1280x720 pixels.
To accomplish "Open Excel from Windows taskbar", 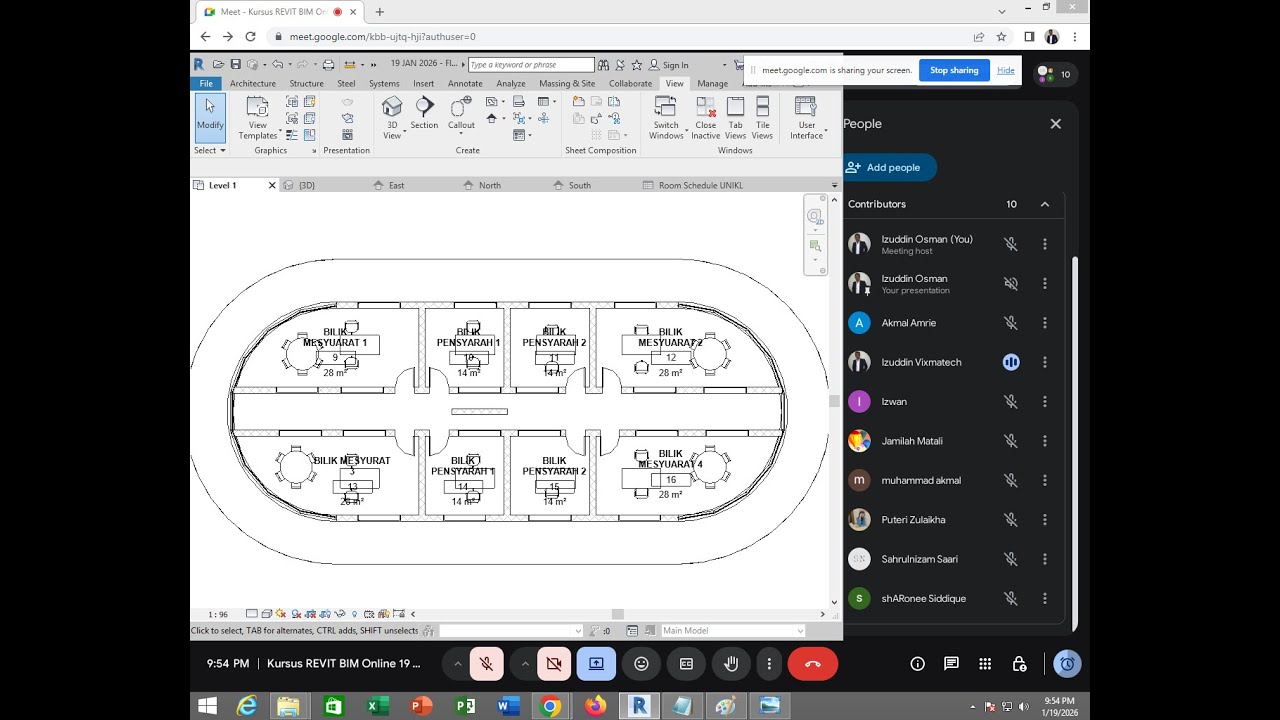I will [377, 706].
